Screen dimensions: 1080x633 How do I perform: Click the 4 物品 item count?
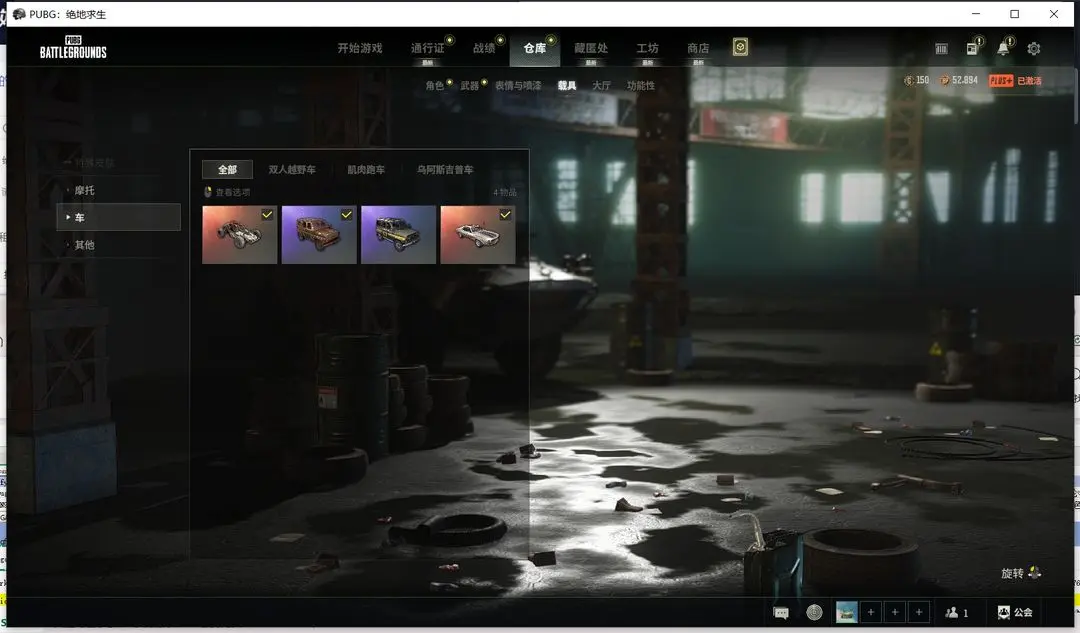point(504,192)
